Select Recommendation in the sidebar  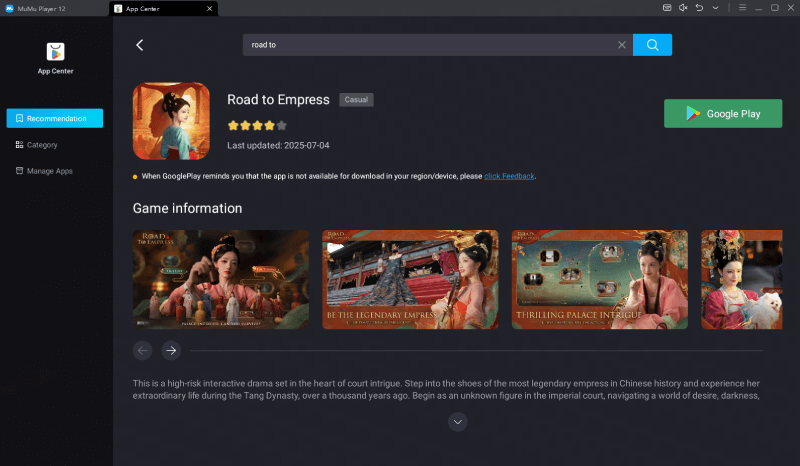coord(55,118)
